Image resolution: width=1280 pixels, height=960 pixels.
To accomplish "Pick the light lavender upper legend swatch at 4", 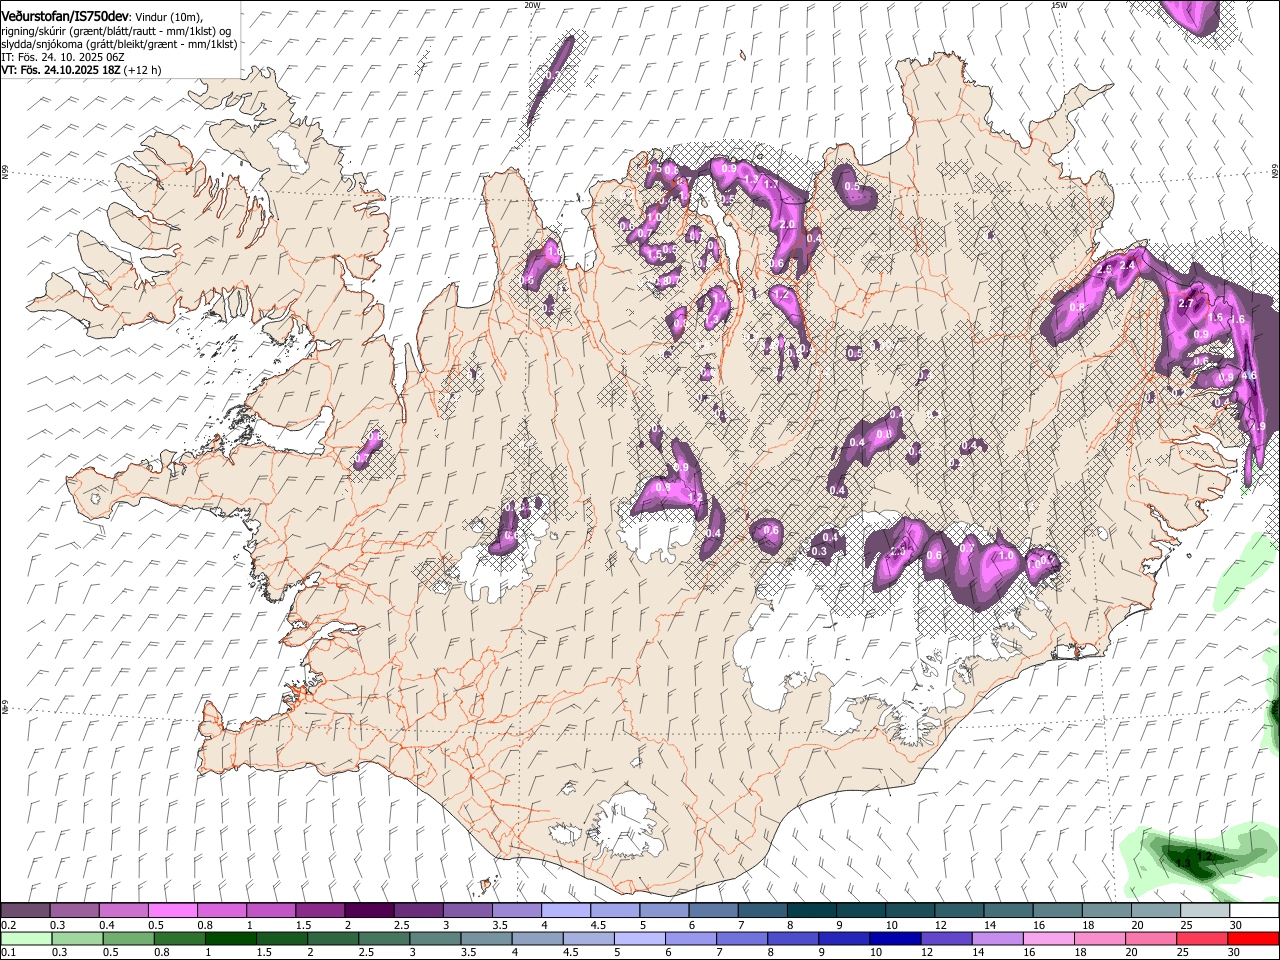I will (566, 911).
